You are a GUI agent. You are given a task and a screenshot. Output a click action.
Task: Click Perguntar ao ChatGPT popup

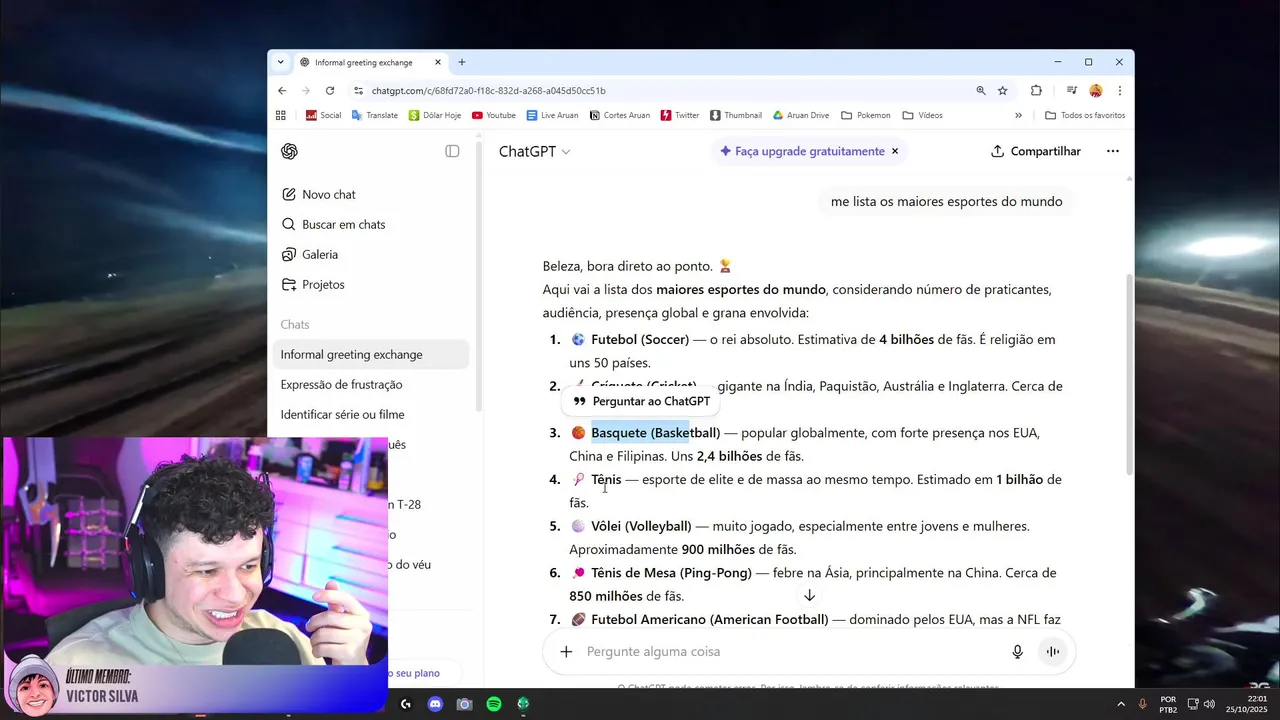click(642, 401)
